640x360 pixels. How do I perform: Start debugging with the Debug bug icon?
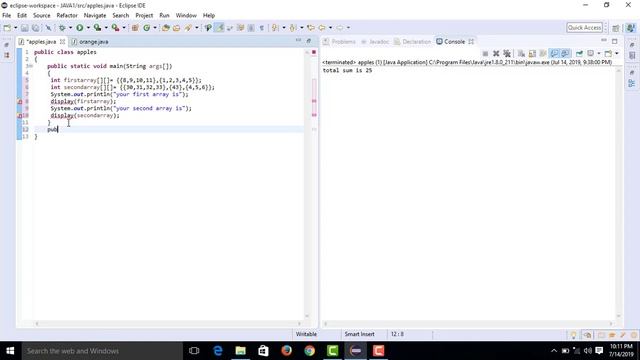(x=62, y=28)
